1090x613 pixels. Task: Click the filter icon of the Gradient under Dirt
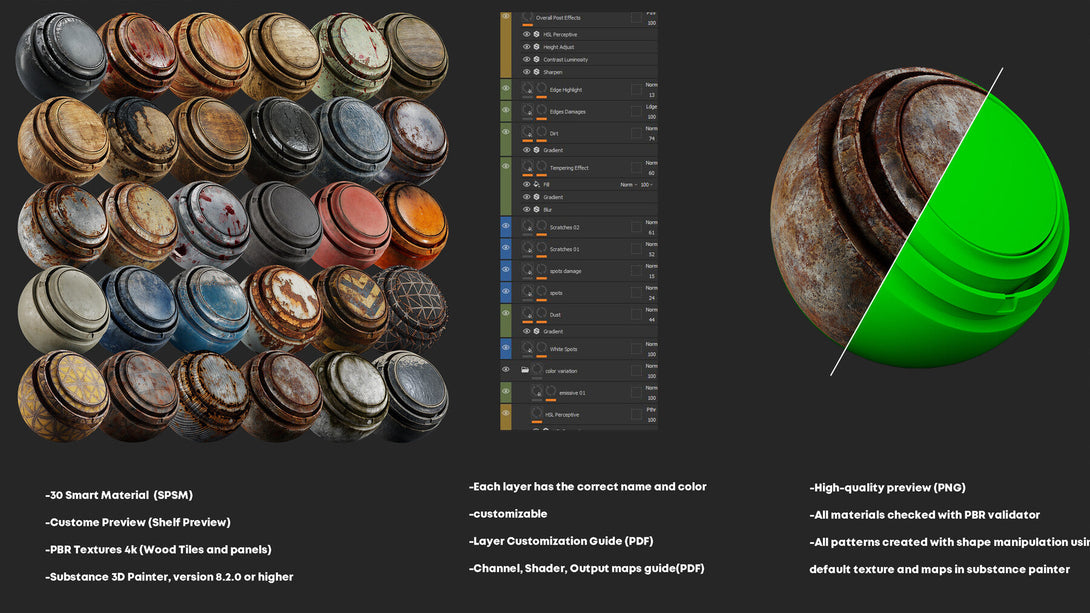[537, 149]
